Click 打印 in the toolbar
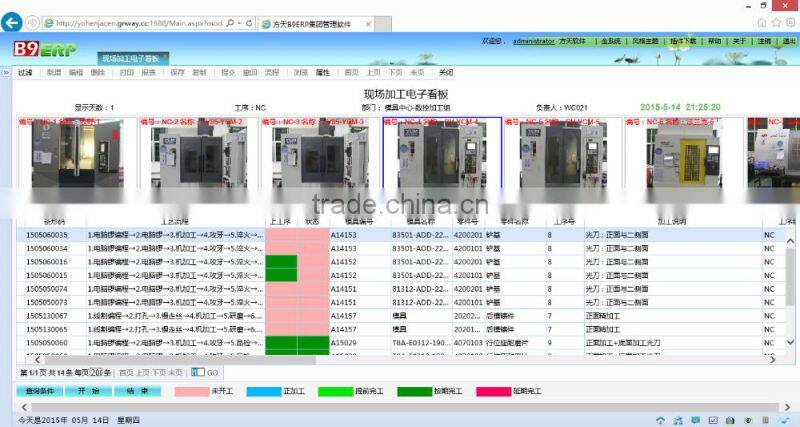 tap(126, 73)
